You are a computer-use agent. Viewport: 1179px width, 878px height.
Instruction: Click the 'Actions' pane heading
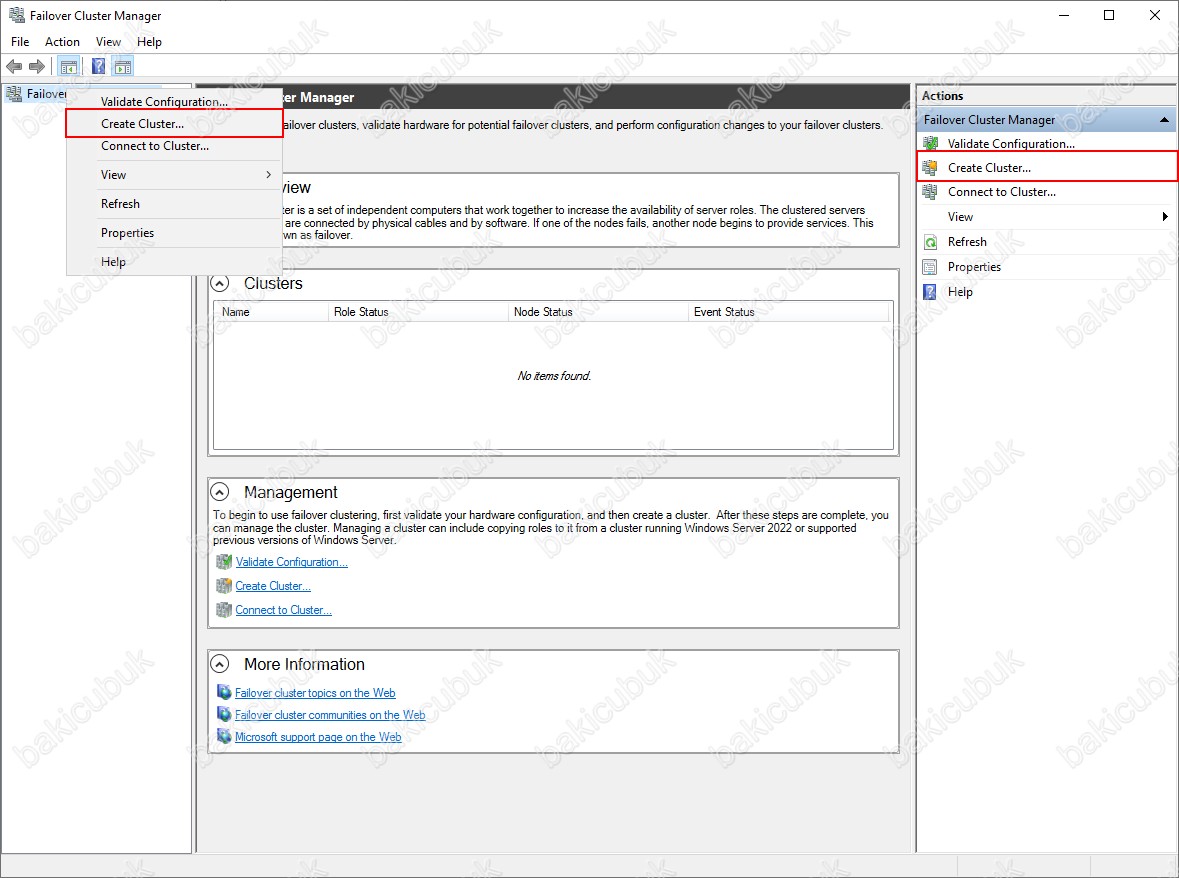943,95
